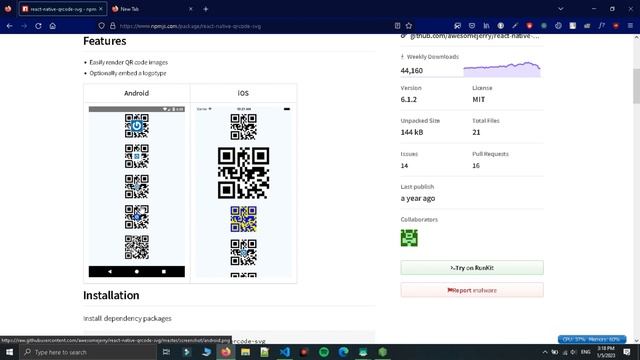The image size is (640, 360).
Task: Open Visual Studio Code from the taskbar
Action: click(x=284, y=352)
